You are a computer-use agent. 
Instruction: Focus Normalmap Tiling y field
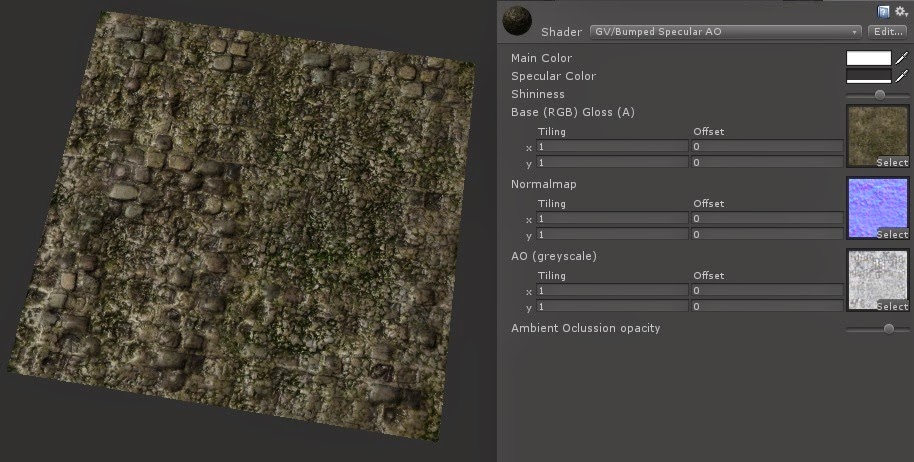coord(612,234)
